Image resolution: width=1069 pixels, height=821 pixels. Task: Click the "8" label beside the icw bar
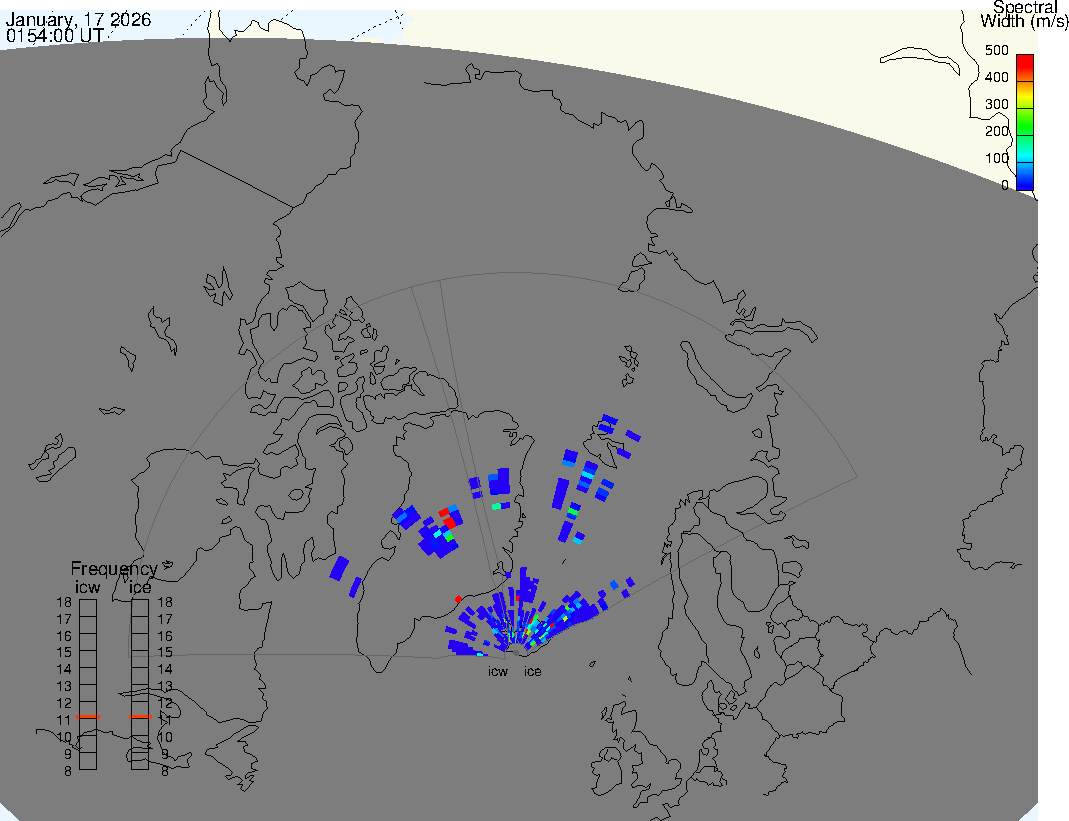click(67, 771)
